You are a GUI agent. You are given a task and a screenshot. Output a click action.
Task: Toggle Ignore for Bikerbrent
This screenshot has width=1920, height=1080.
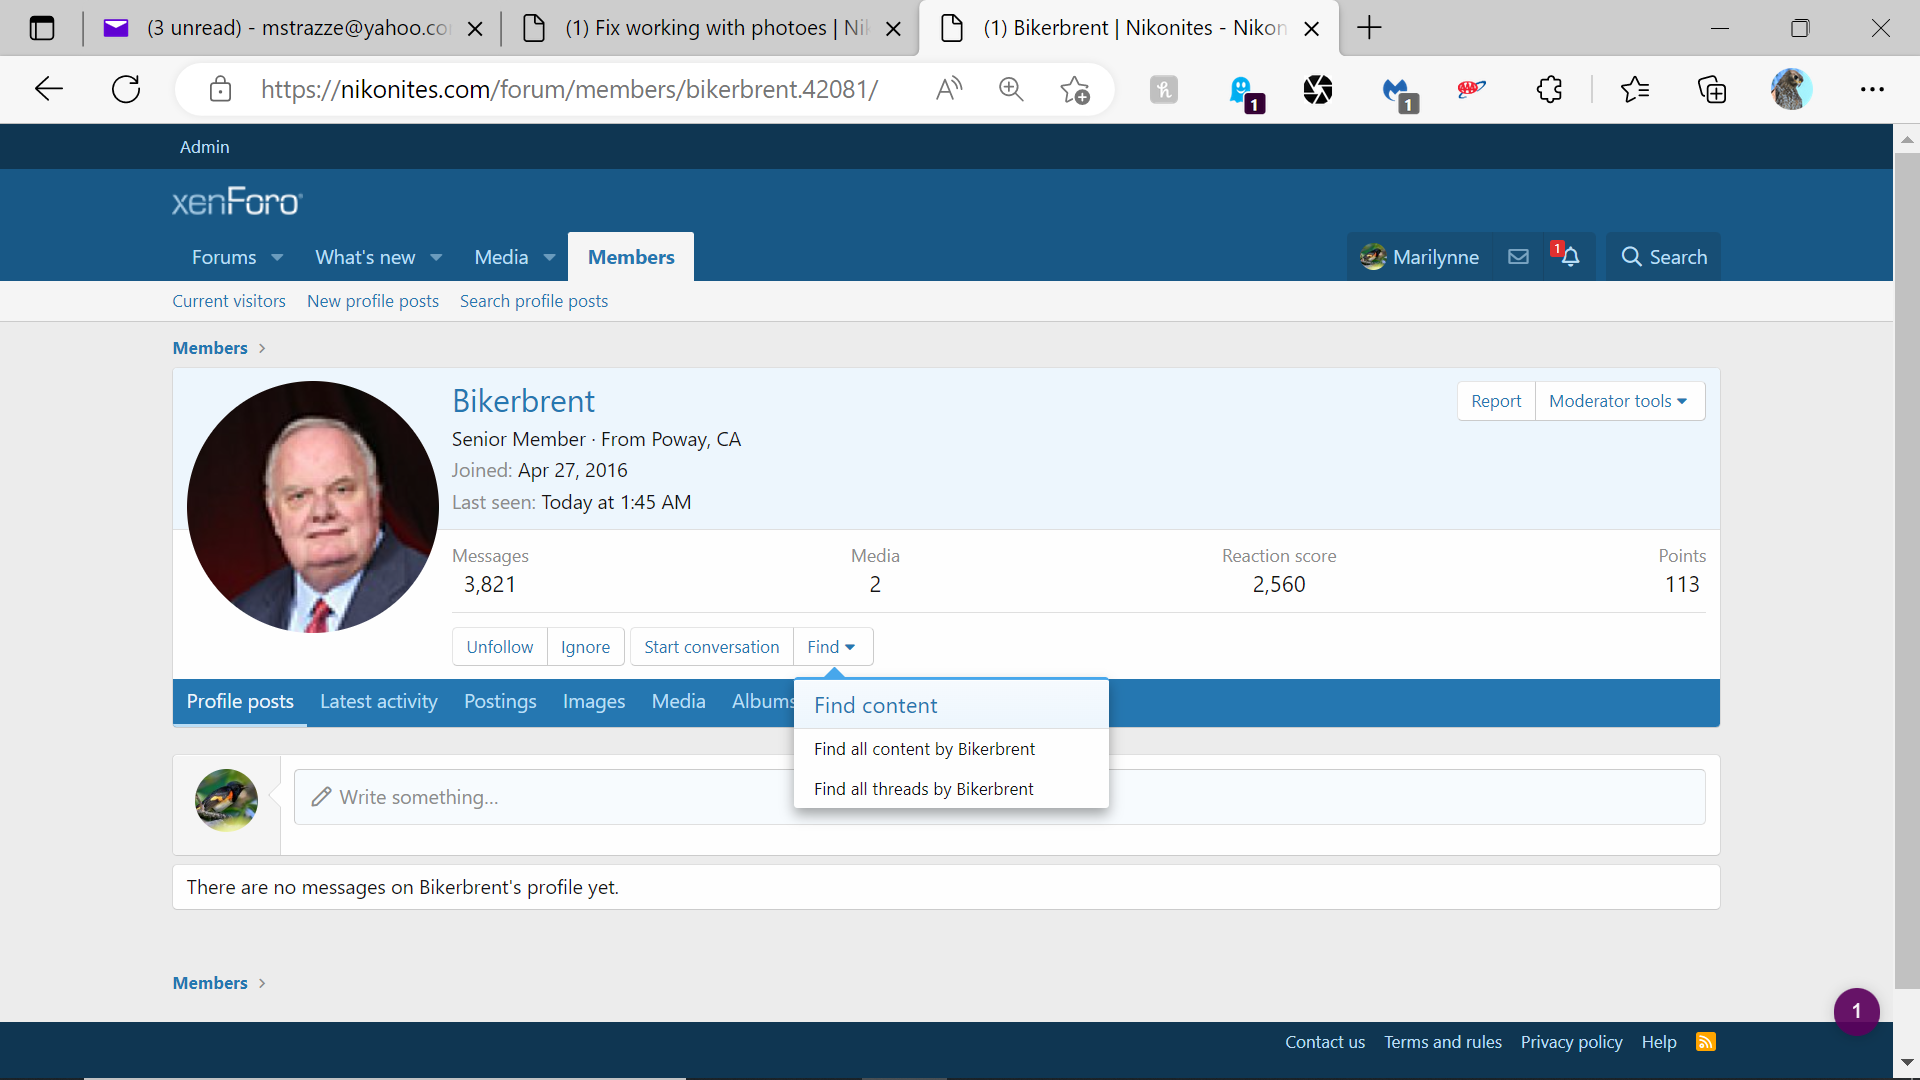[585, 647]
